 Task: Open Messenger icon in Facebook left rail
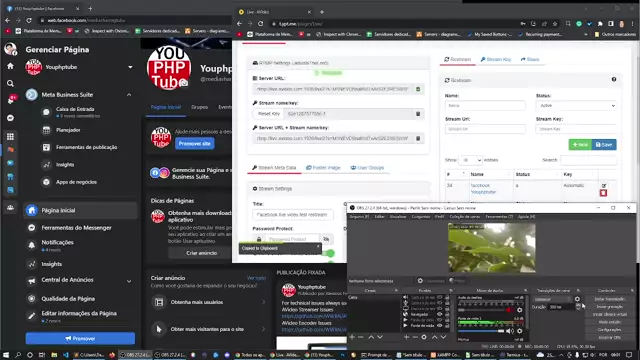pos(10,118)
